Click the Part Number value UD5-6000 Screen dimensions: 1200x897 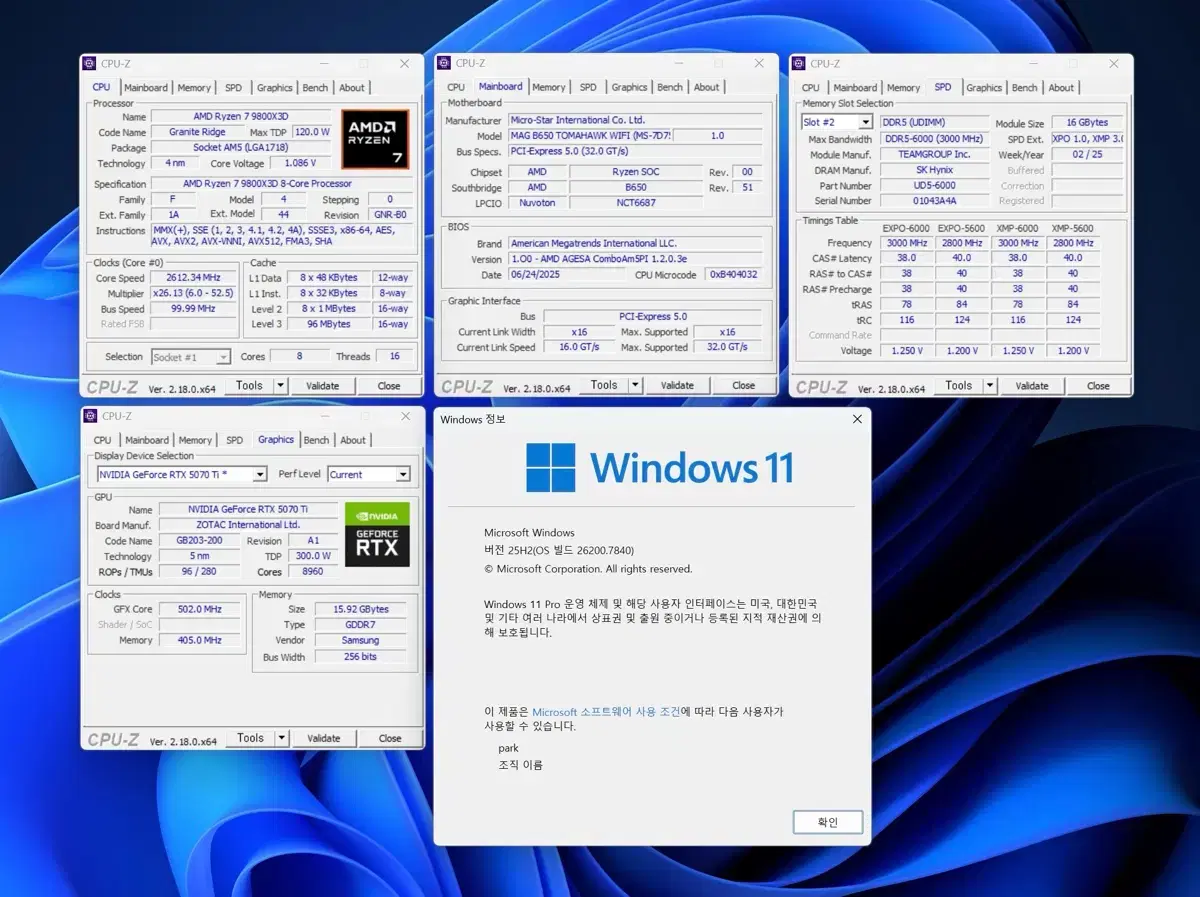click(x=933, y=186)
